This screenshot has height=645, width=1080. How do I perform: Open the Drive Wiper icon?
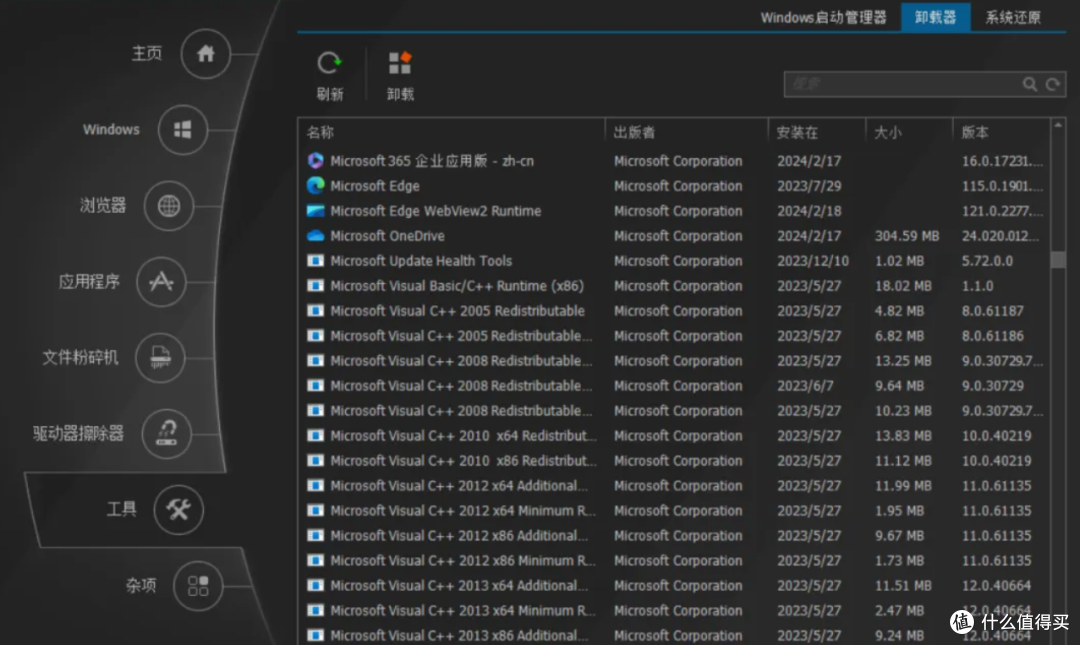[x=167, y=433]
